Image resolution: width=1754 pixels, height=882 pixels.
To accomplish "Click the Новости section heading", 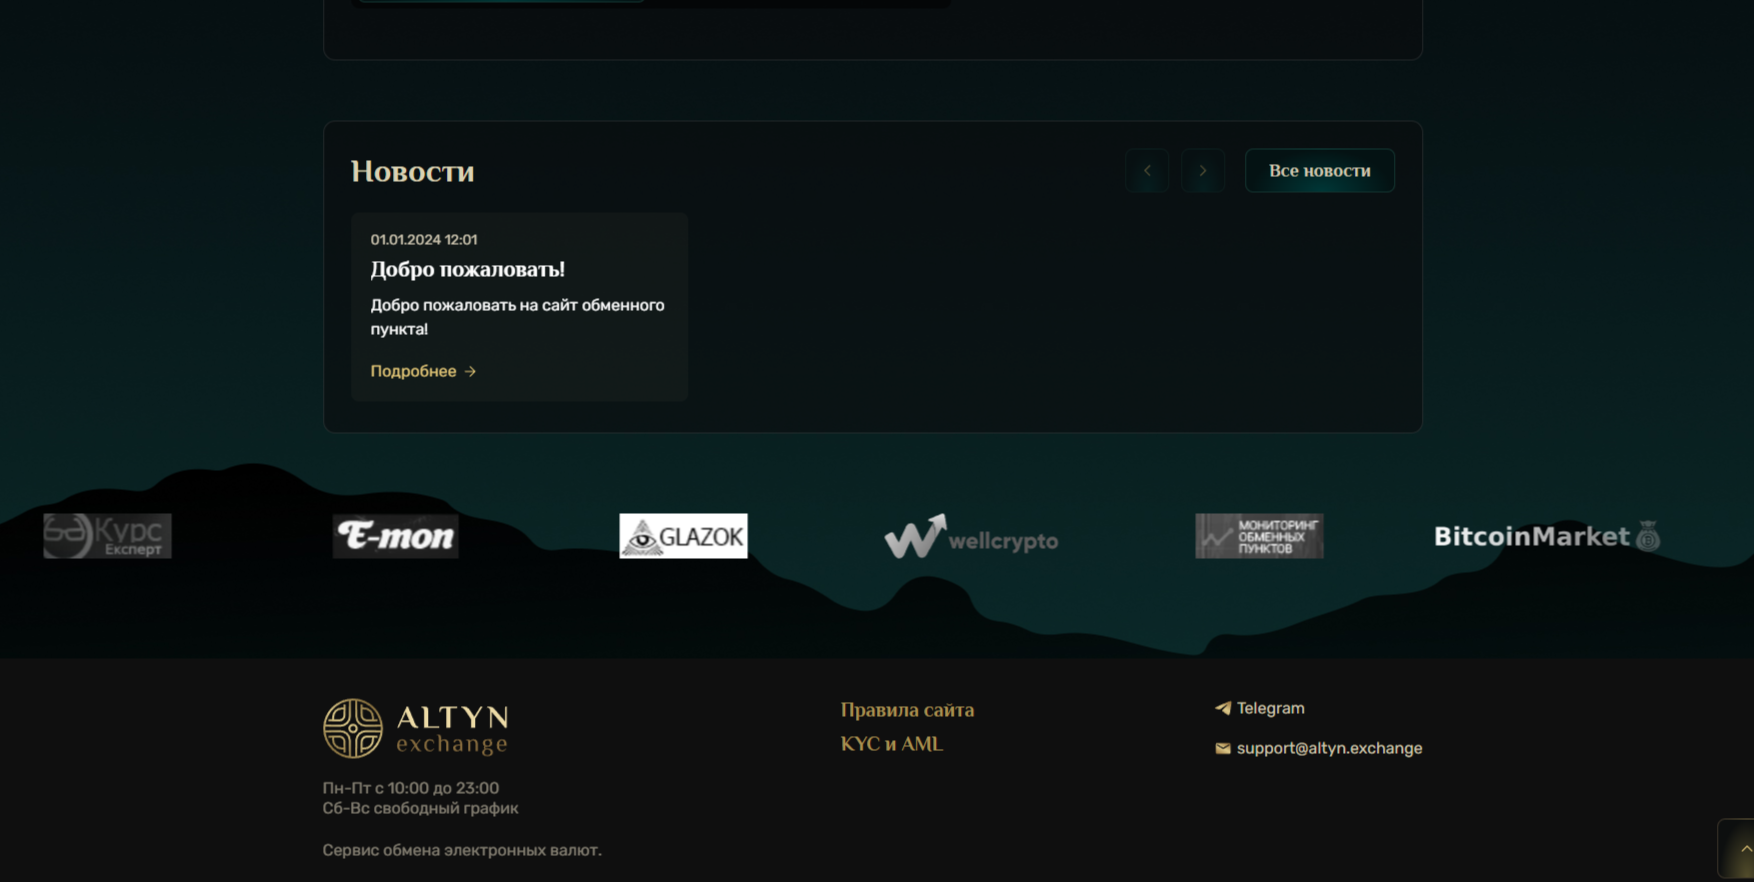I will click(x=412, y=171).
